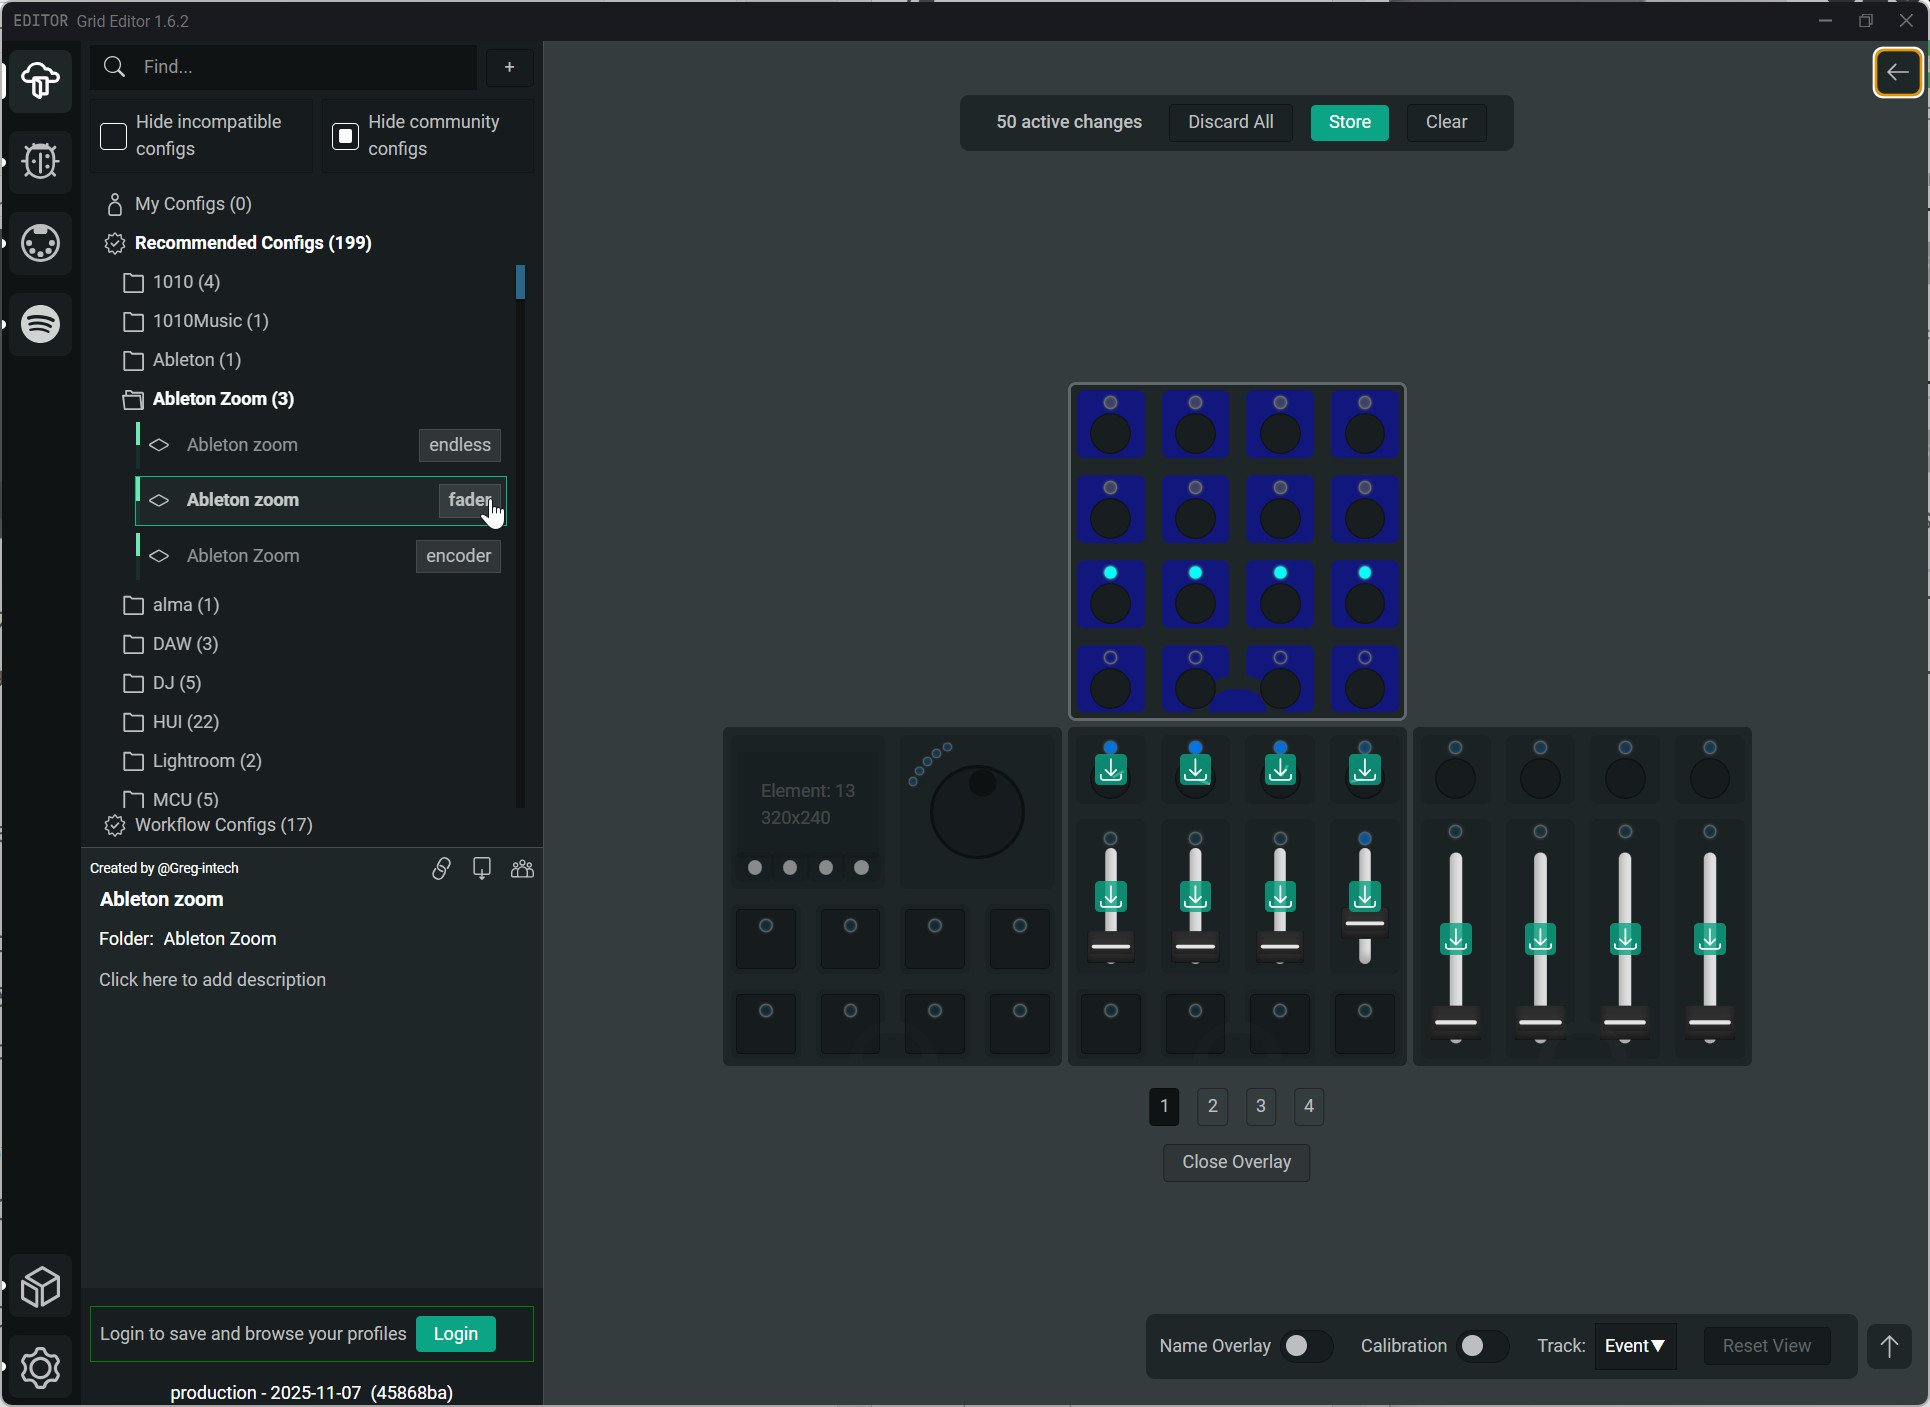Open the Track Event dropdown
1930x1407 pixels.
[1634, 1346]
